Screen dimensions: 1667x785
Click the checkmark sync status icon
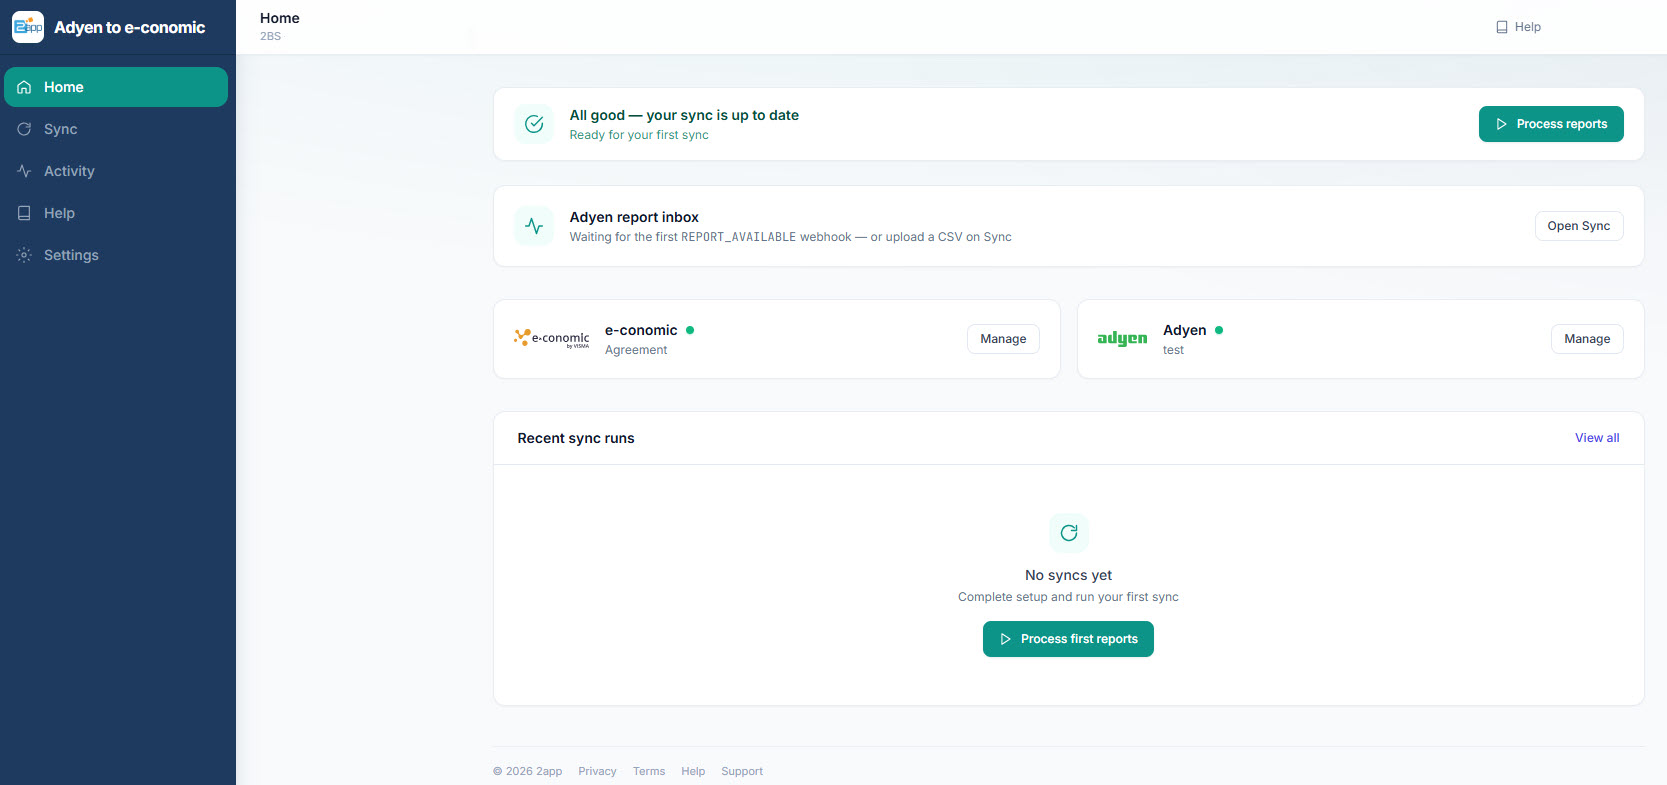[534, 124]
